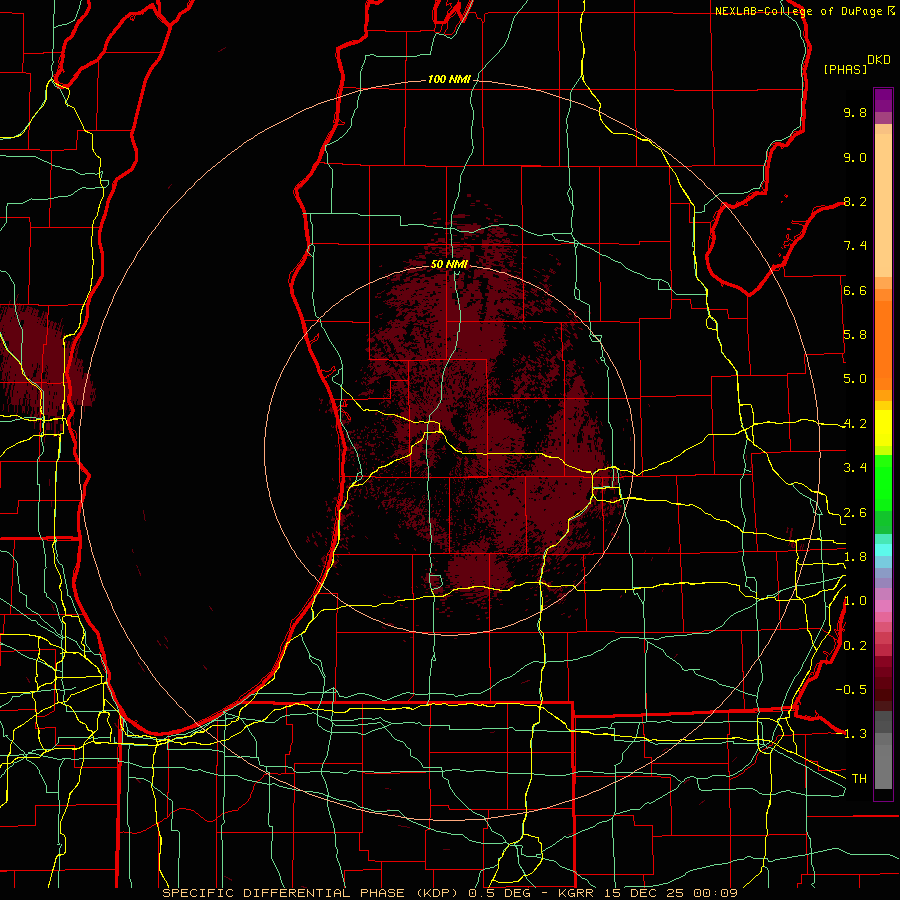The width and height of the screenshot is (900, 900).
Task: Click the 0.2 value on the scale
Action: pos(855,646)
